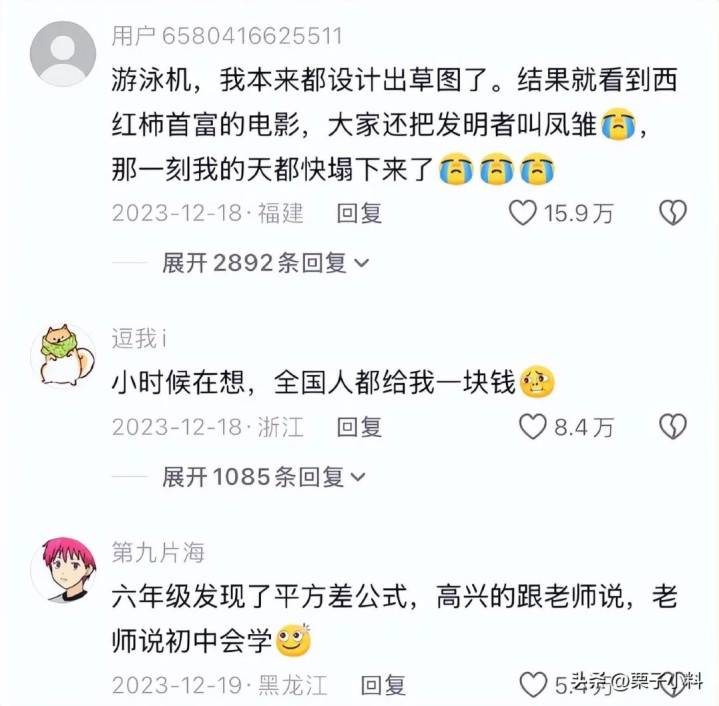
Task: Reply to the 福建 user's comment
Action: coord(359,213)
